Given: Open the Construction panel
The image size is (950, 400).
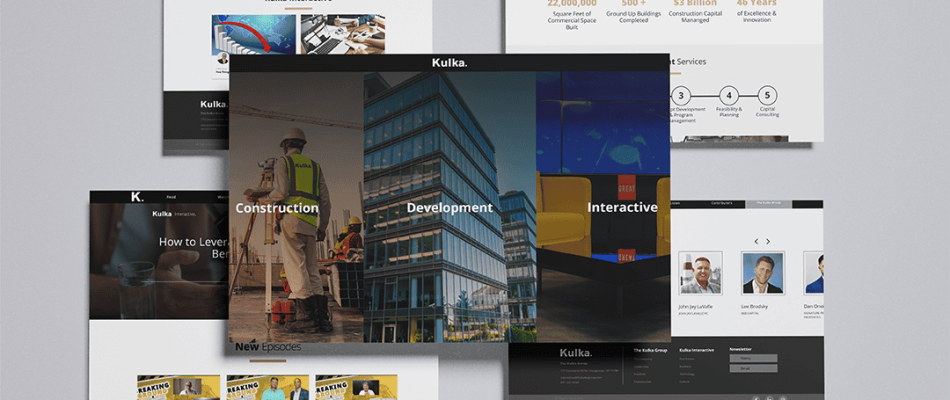Looking at the screenshot, I should 277,208.
